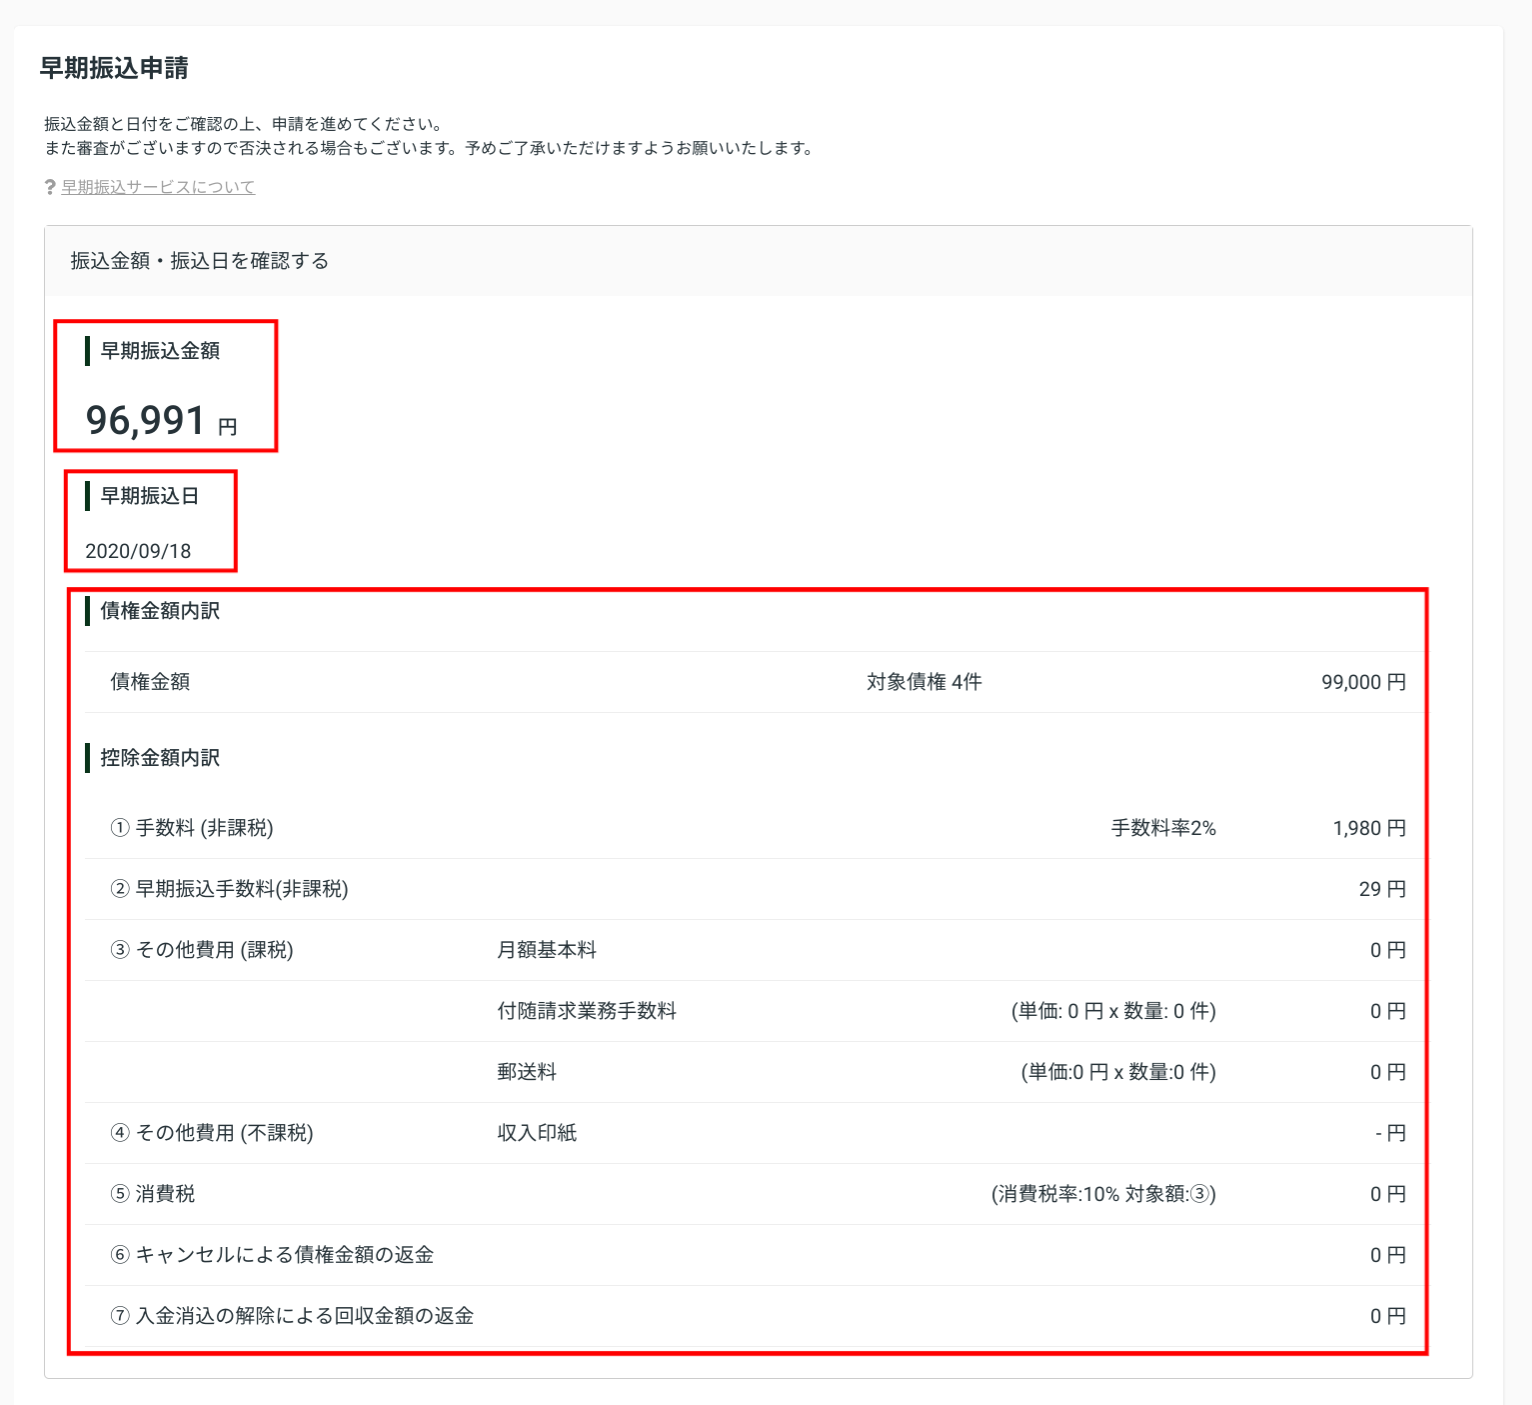This screenshot has height=1405, width=1532.
Task: Select the ⑦ 入金消込の解除による回収金額の返金 label
Action: click(292, 1316)
